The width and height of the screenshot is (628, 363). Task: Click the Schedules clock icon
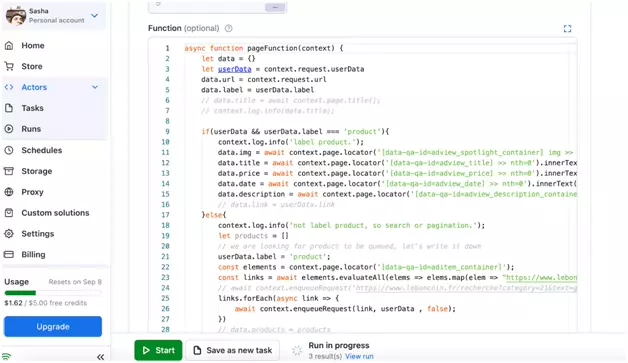click(x=9, y=150)
